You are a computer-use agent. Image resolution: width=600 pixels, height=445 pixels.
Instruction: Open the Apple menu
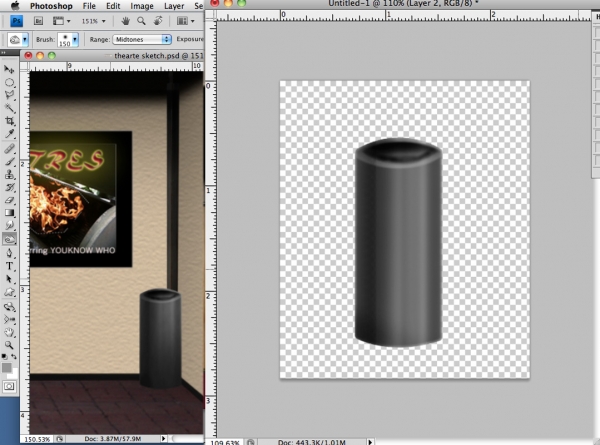(14, 5)
